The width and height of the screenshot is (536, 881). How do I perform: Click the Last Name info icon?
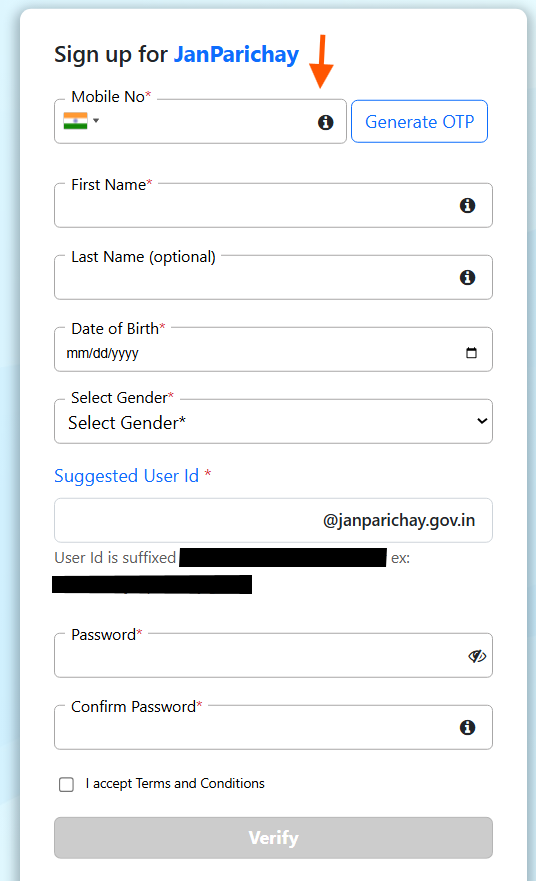pyautogui.click(x=467, y=278)
